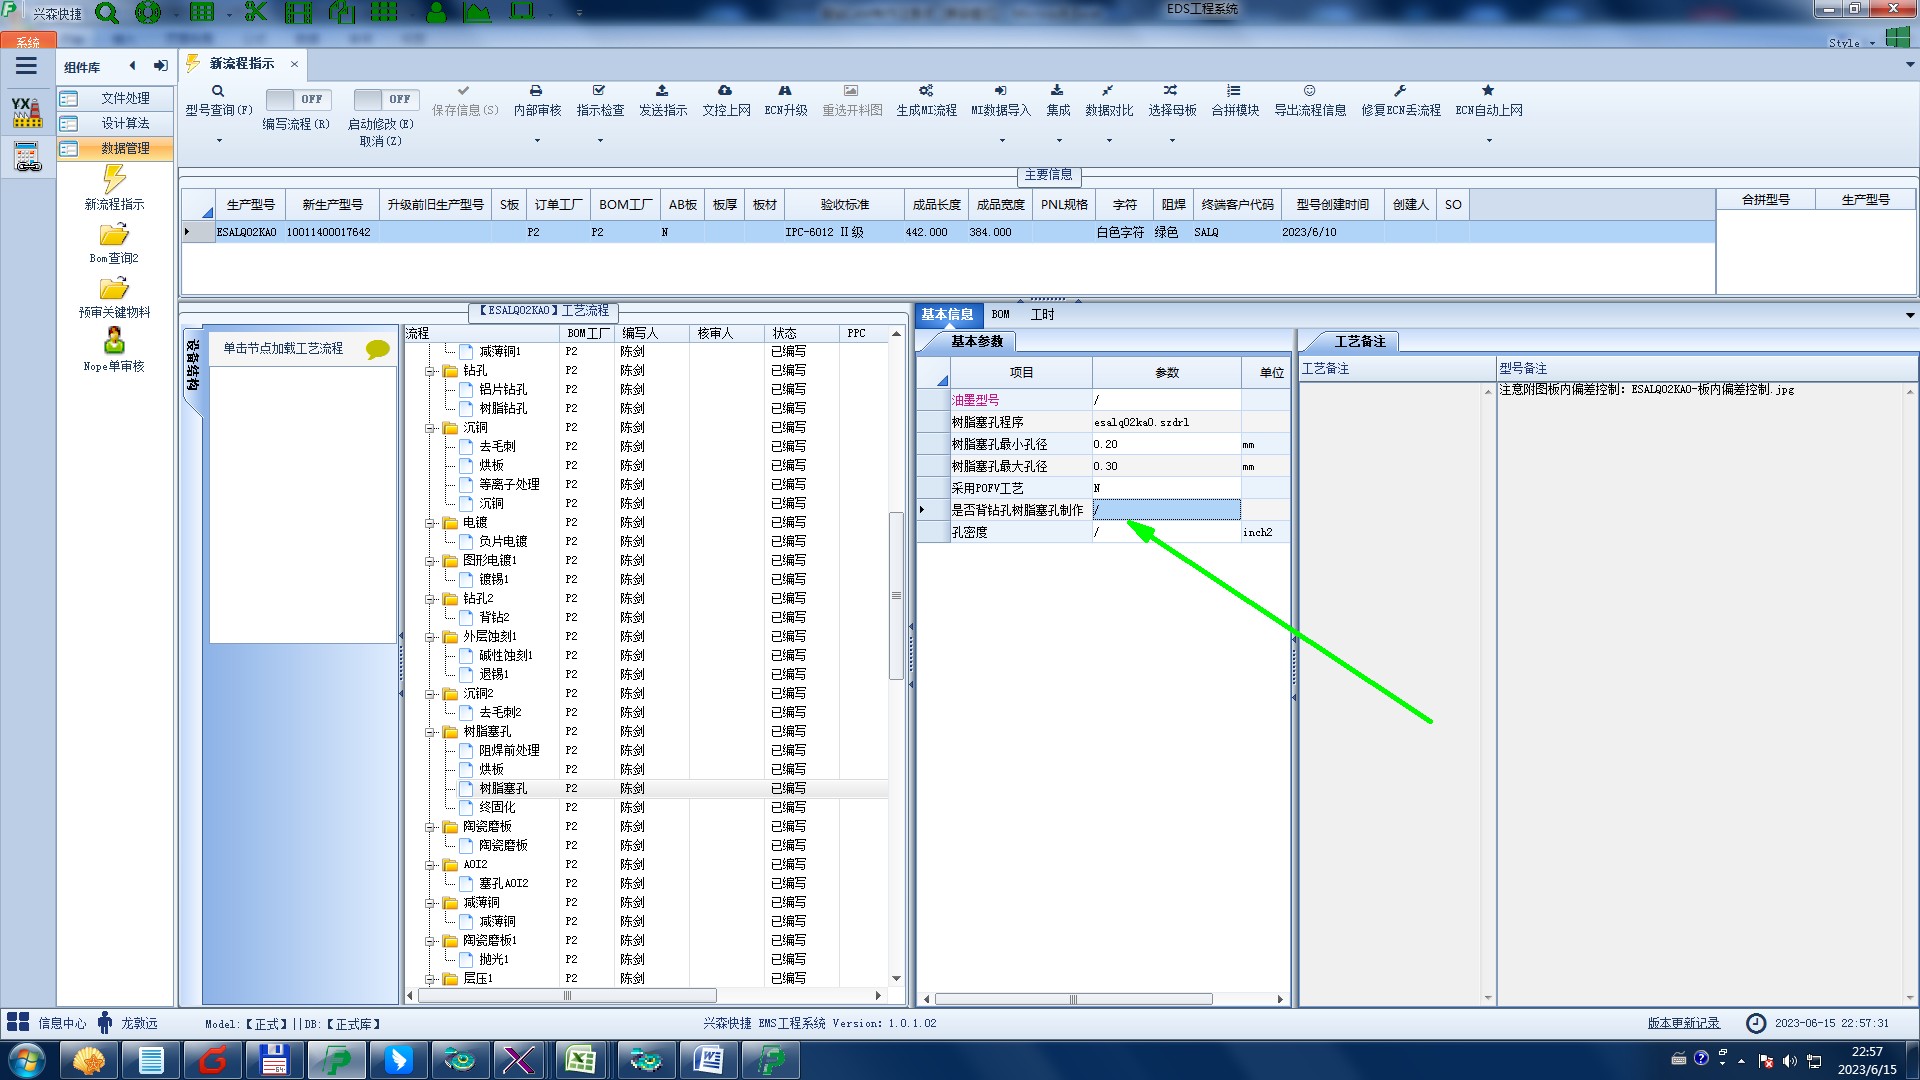Click the 型号查询 search icon

pos(218,91)
